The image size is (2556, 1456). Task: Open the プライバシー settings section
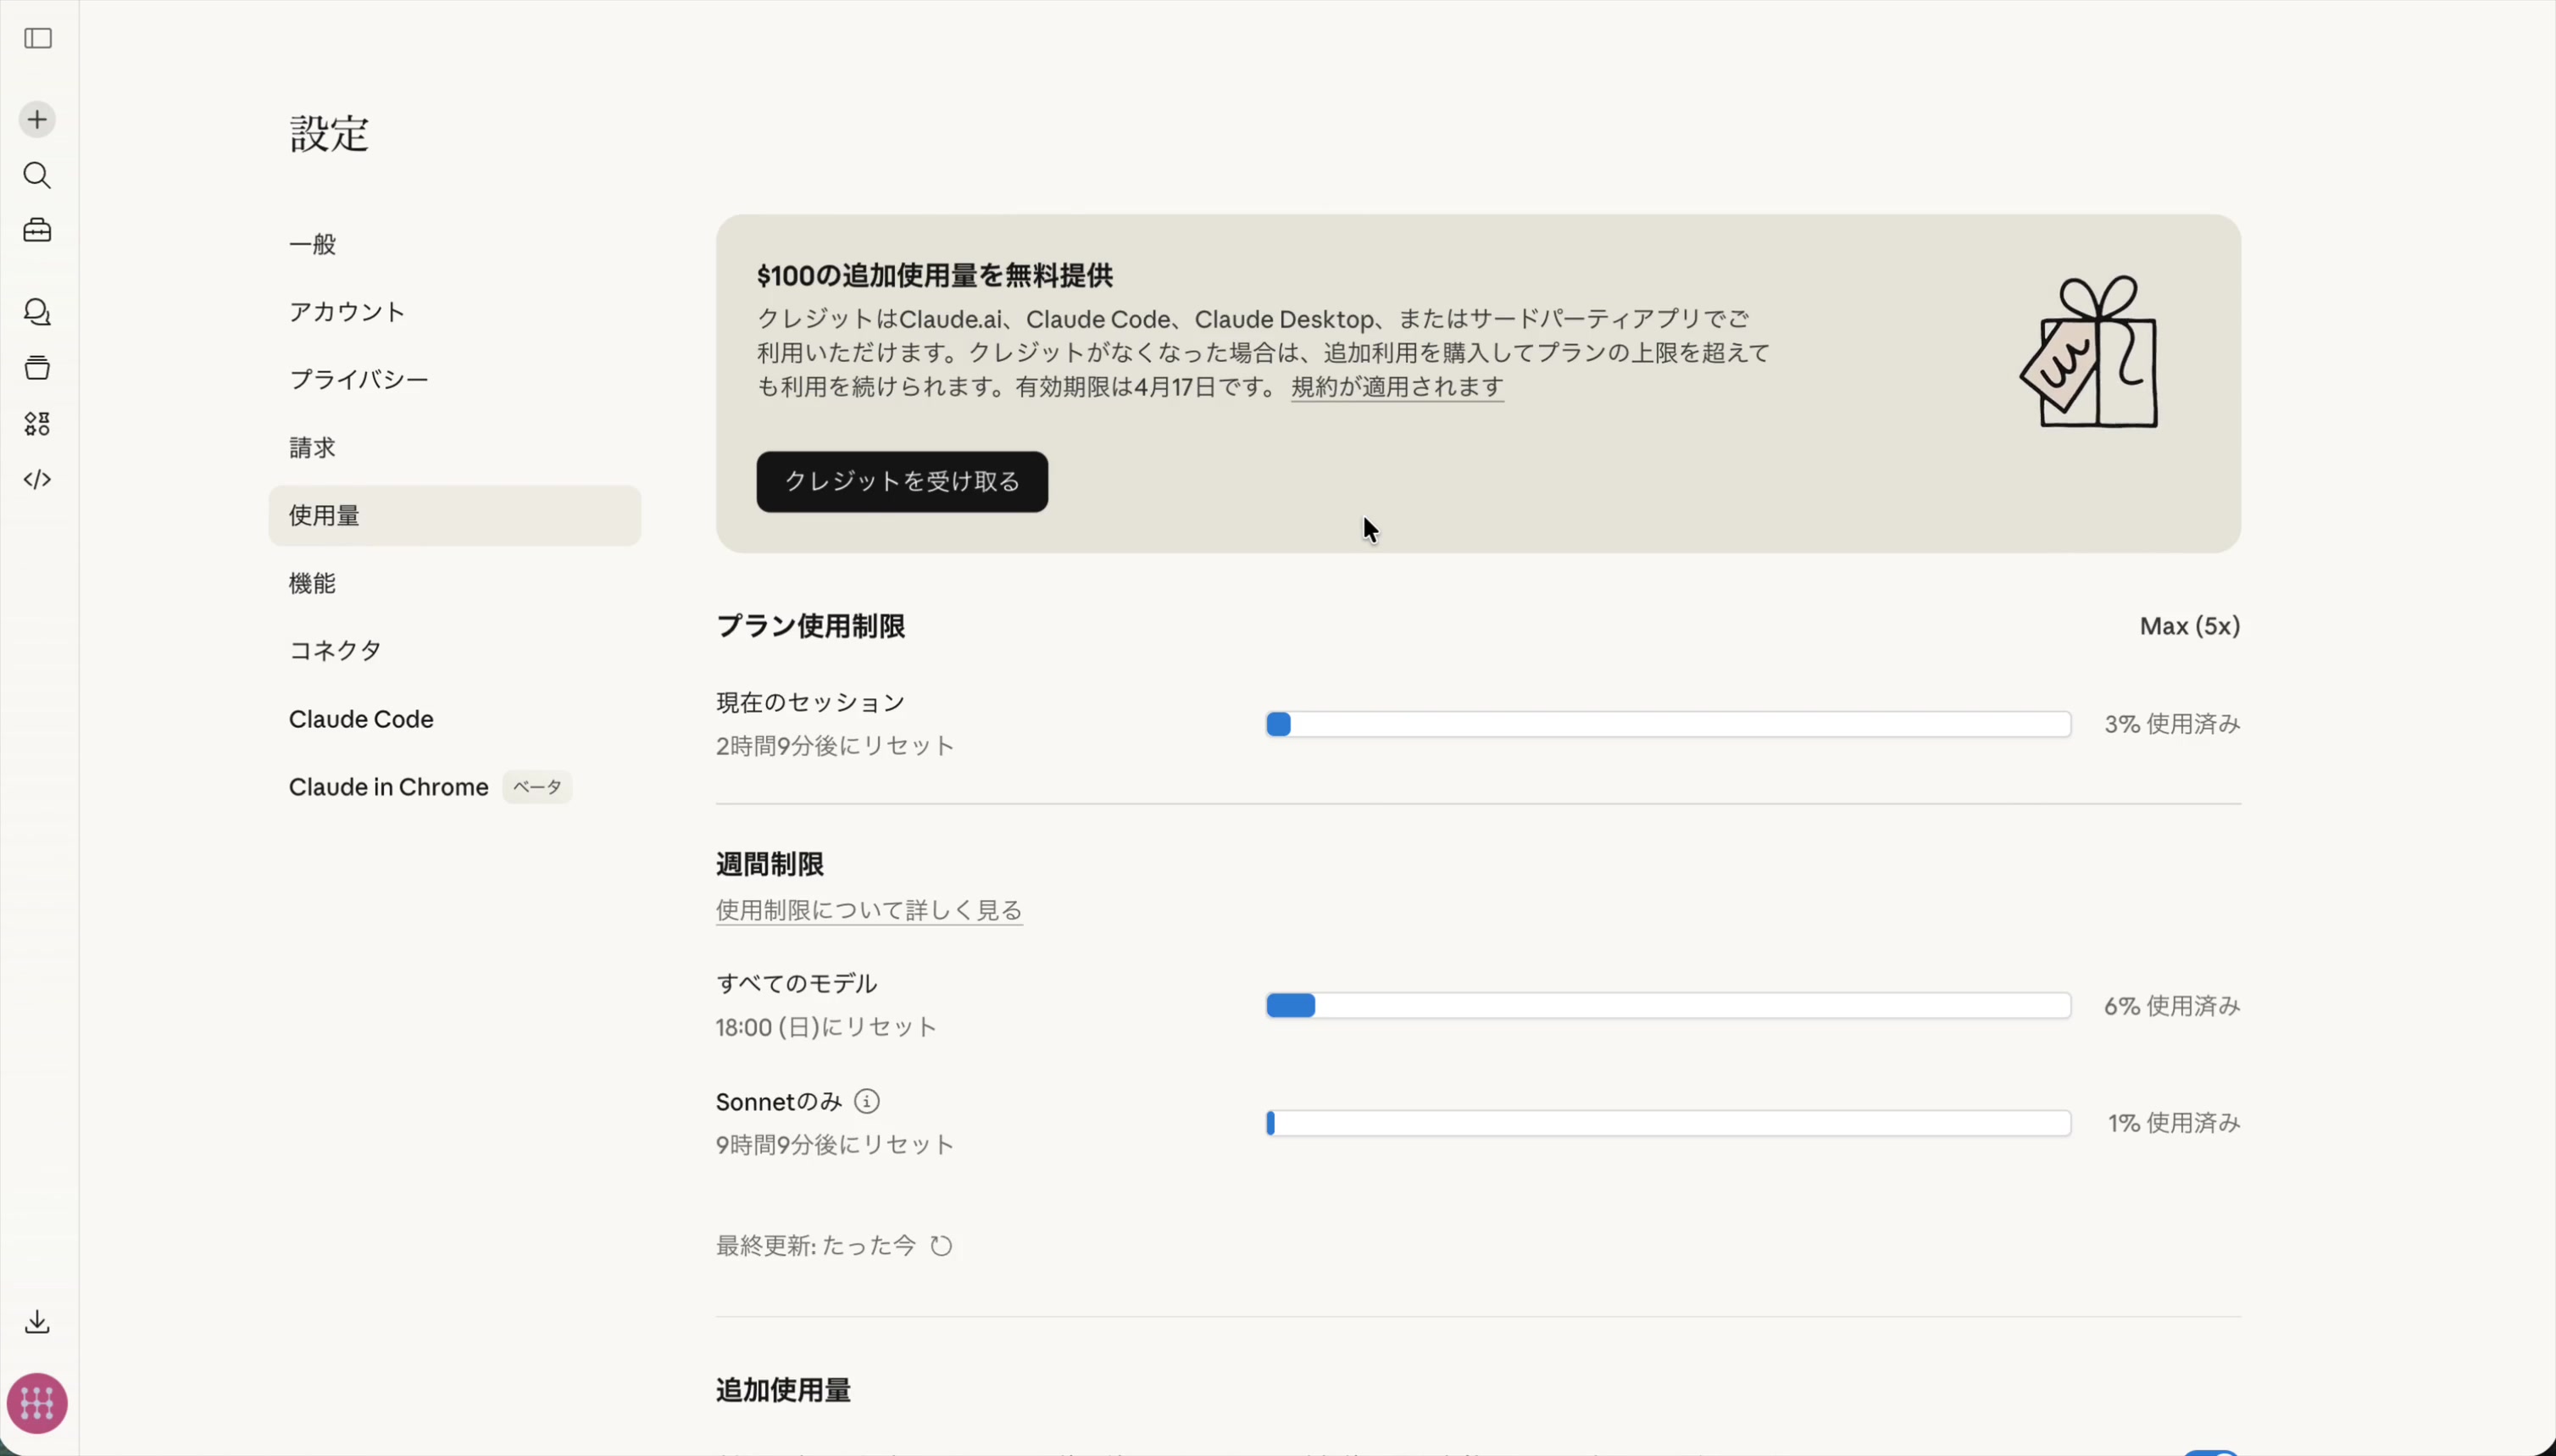point(359,379)
